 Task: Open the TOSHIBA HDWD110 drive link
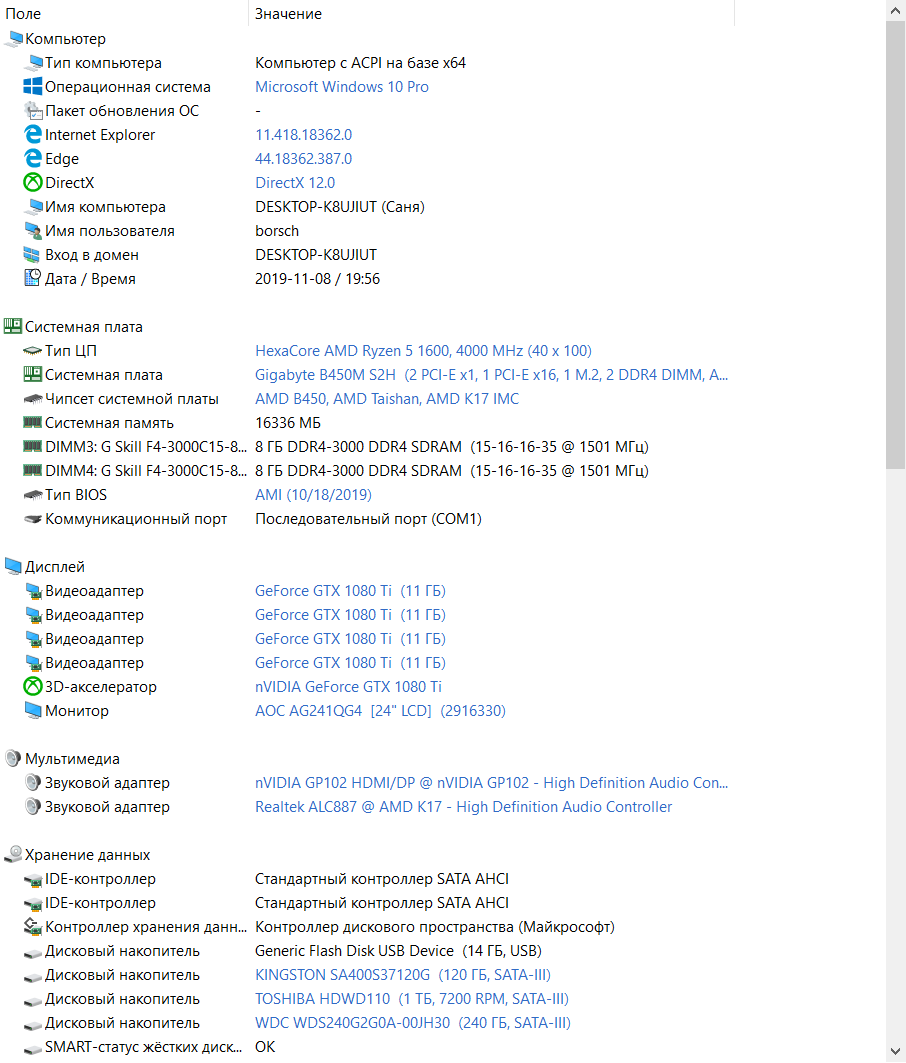tap(412, 999)
